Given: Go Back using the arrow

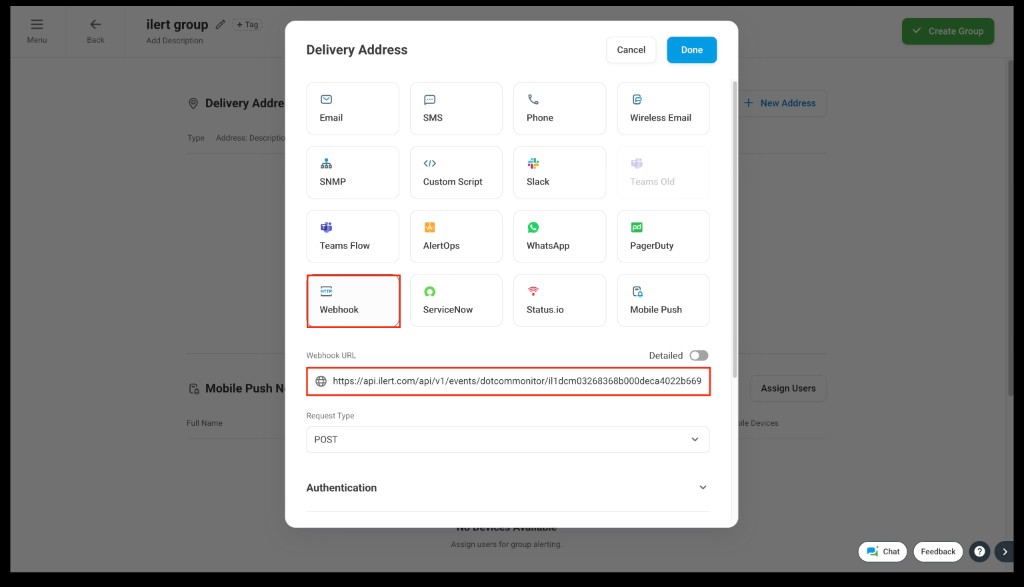Looking at the screenshot, I should [95, 30].
